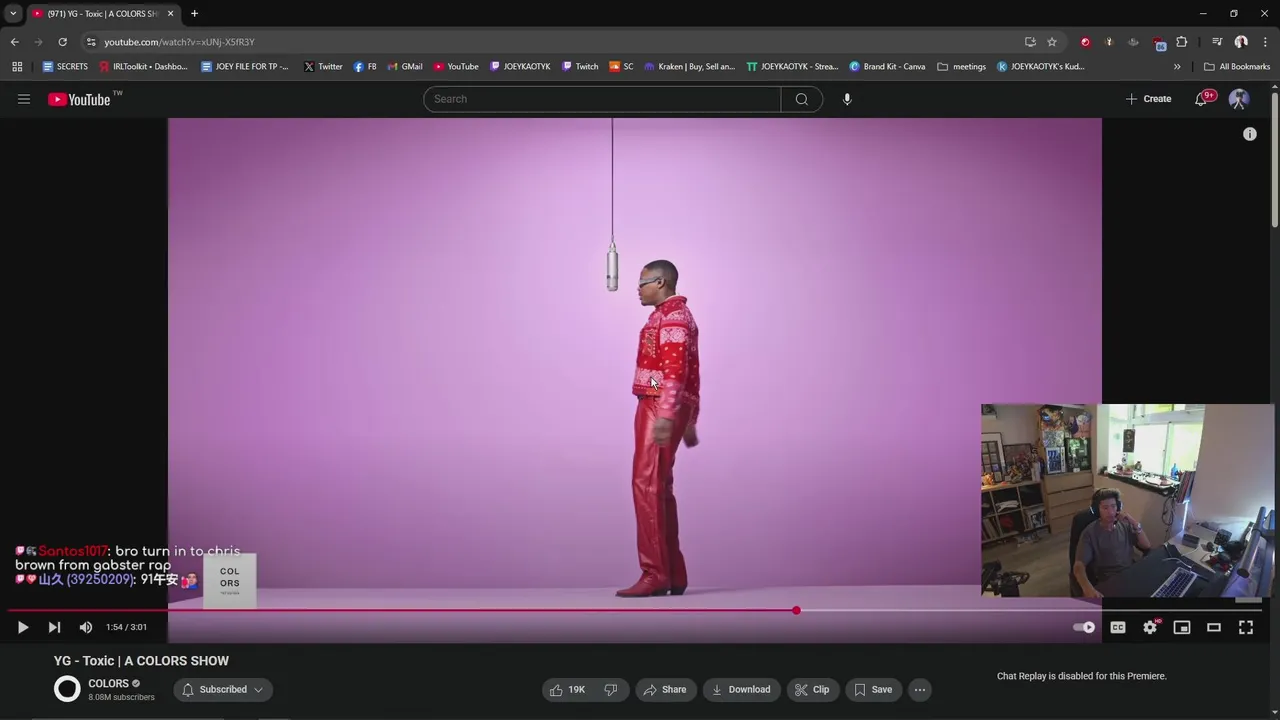The image size is (1280, 720).
Task: Open the media control toolbar icon
Action: click(1217, 42)
